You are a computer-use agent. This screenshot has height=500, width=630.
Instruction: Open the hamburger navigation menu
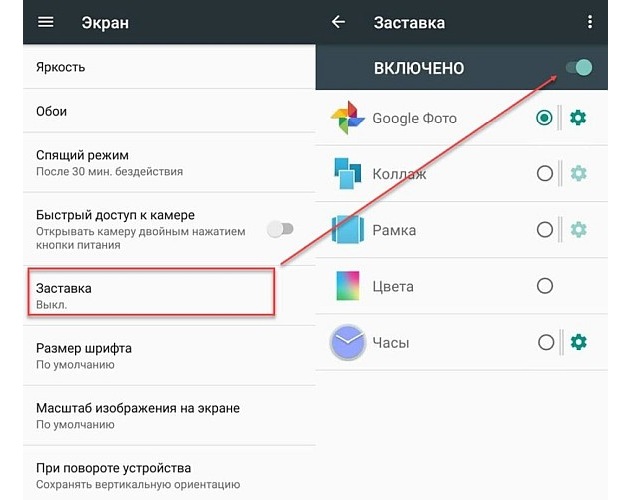pos(45,22)
